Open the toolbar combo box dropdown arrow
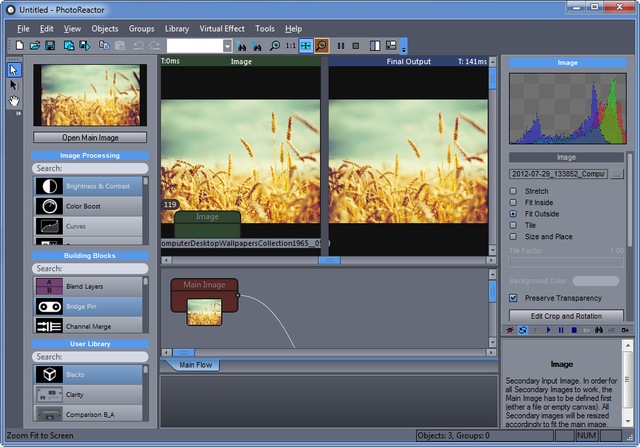This screenshot has height=447, width=640. click(x=227, y=46)
